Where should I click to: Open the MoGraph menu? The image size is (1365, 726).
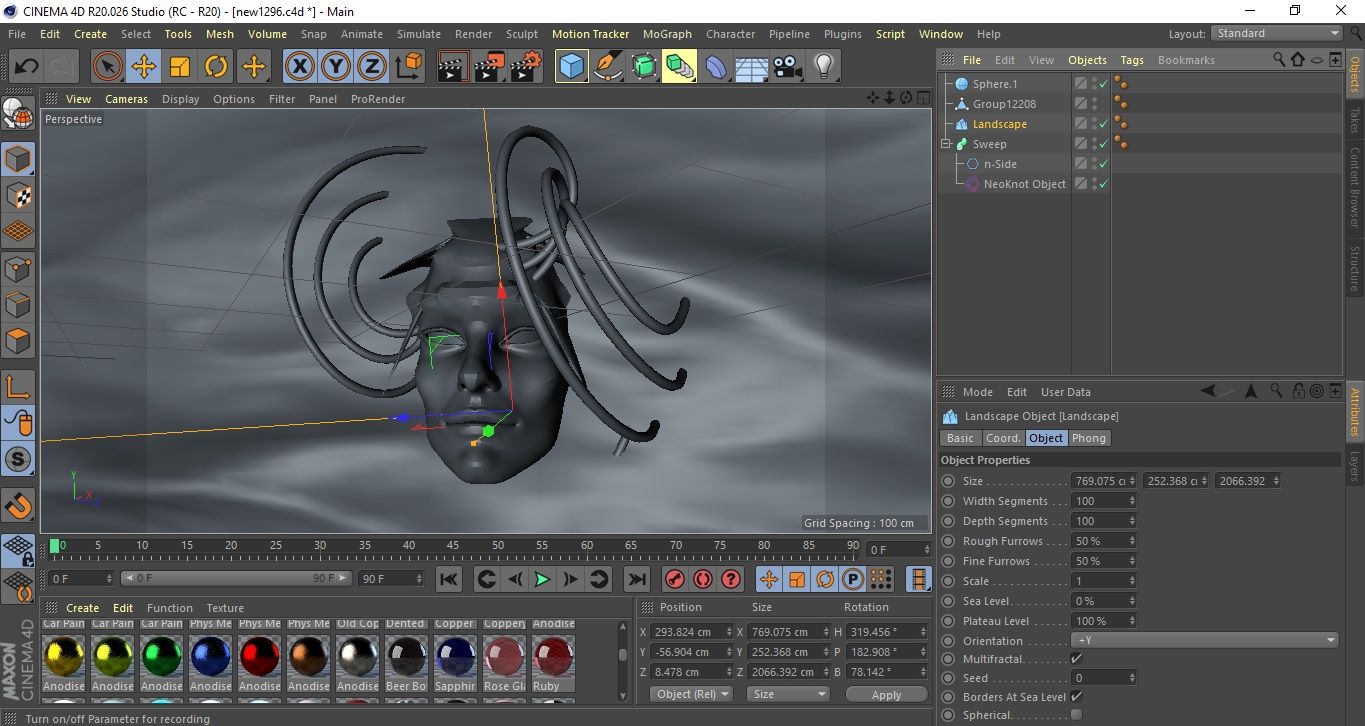667,34
